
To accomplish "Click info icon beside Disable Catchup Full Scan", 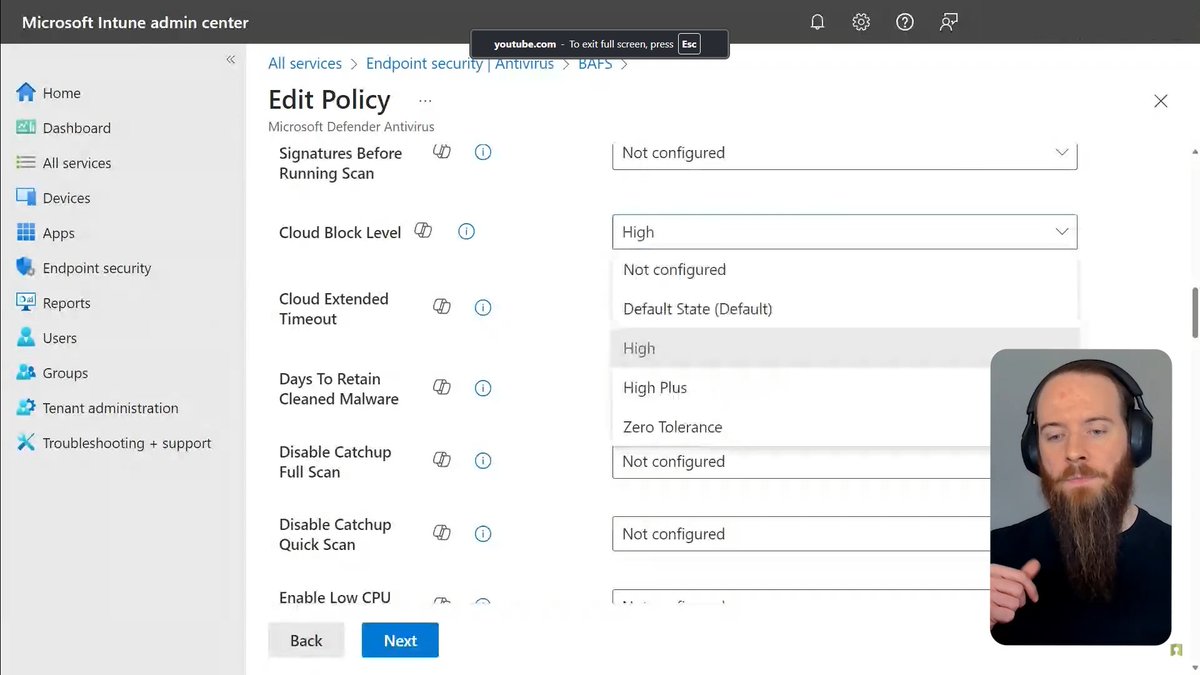I will pos(483,460).
